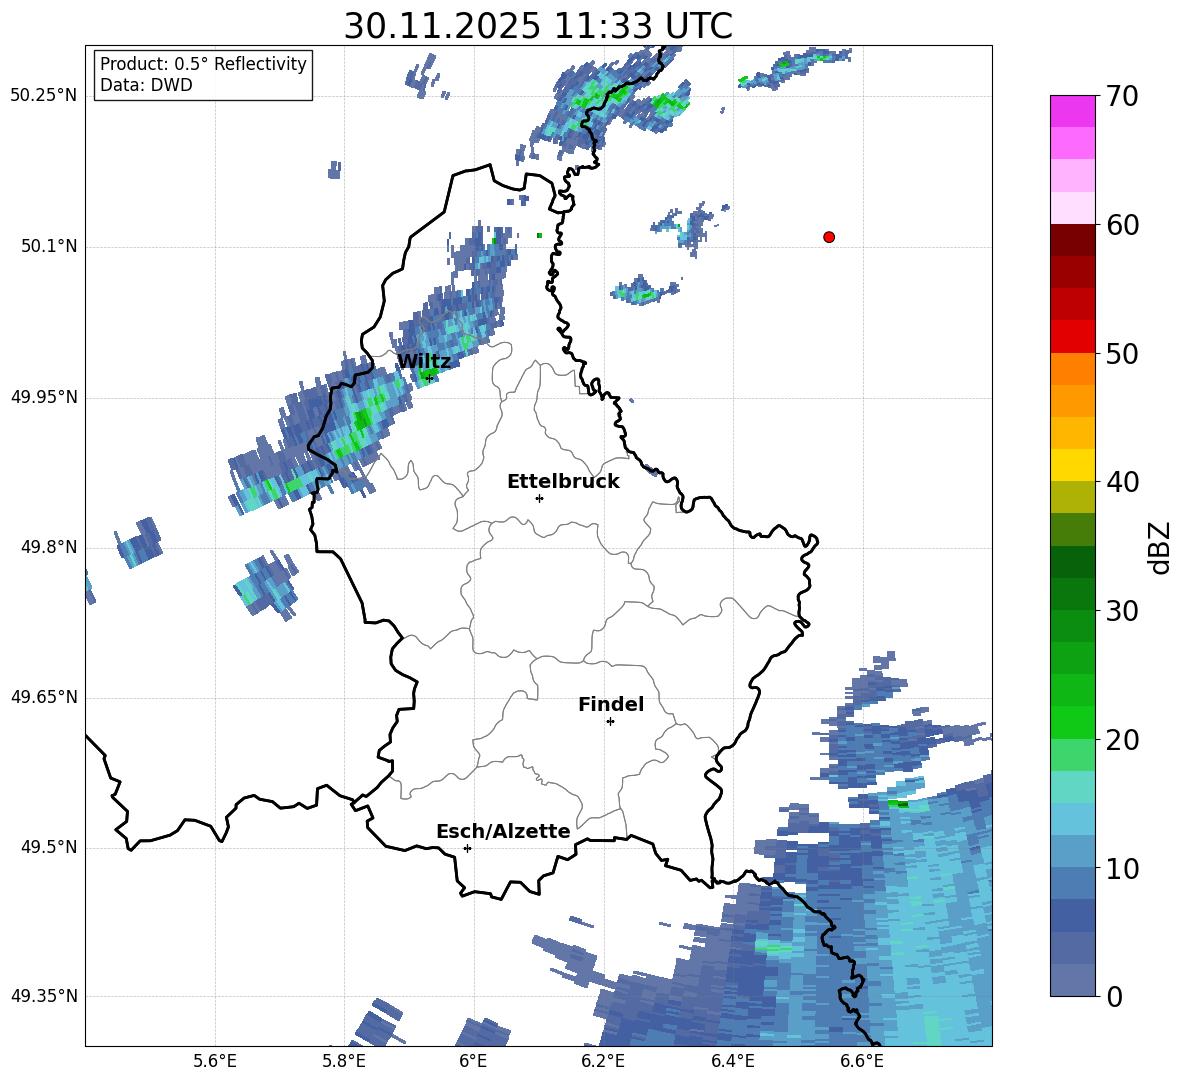Click the magenta top segment of the colorbar
1184x1081 pixels.
click(1072, 111)
